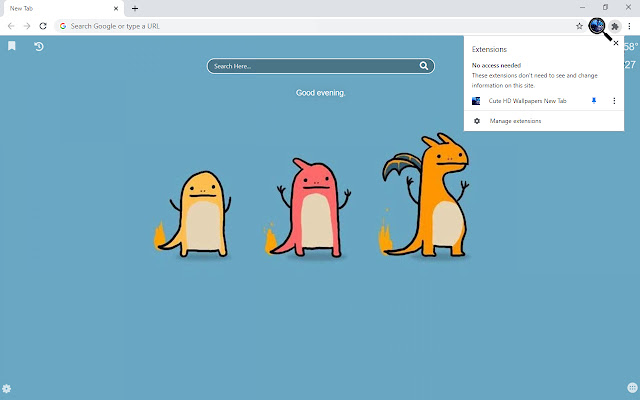Open a new tab with the plus button

135,8
